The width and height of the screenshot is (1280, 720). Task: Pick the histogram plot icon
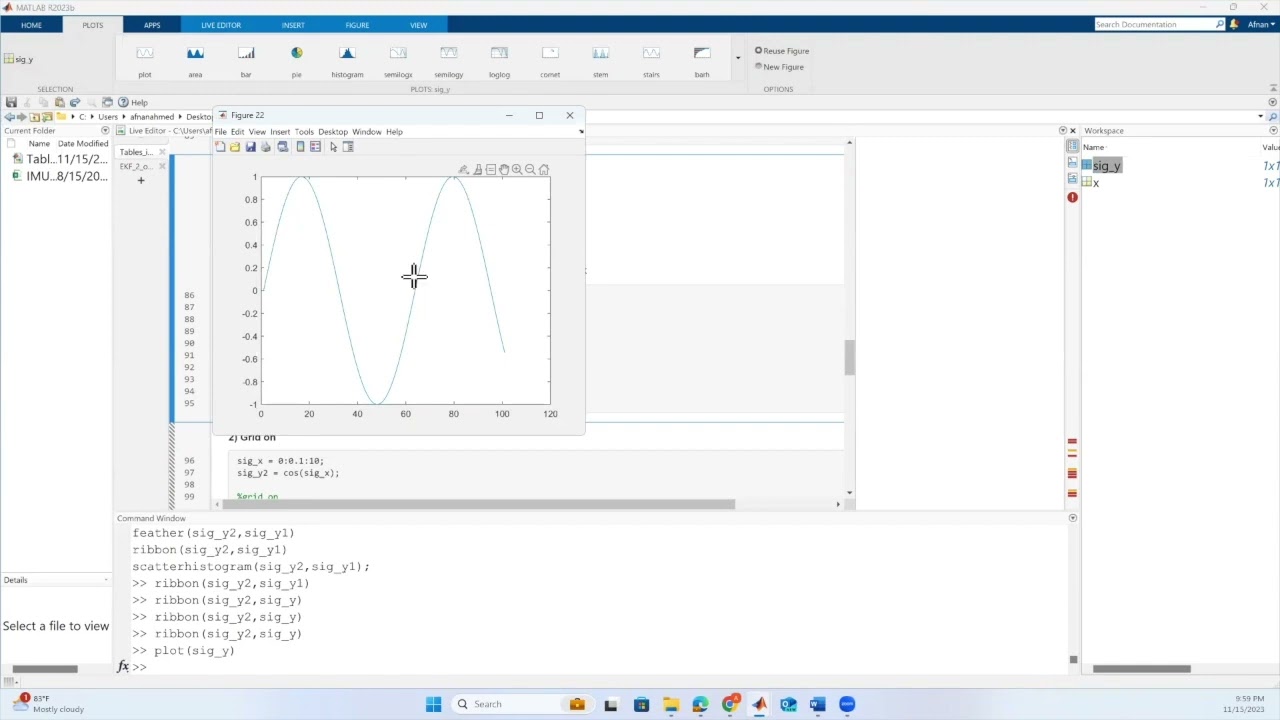coord(347,53)
